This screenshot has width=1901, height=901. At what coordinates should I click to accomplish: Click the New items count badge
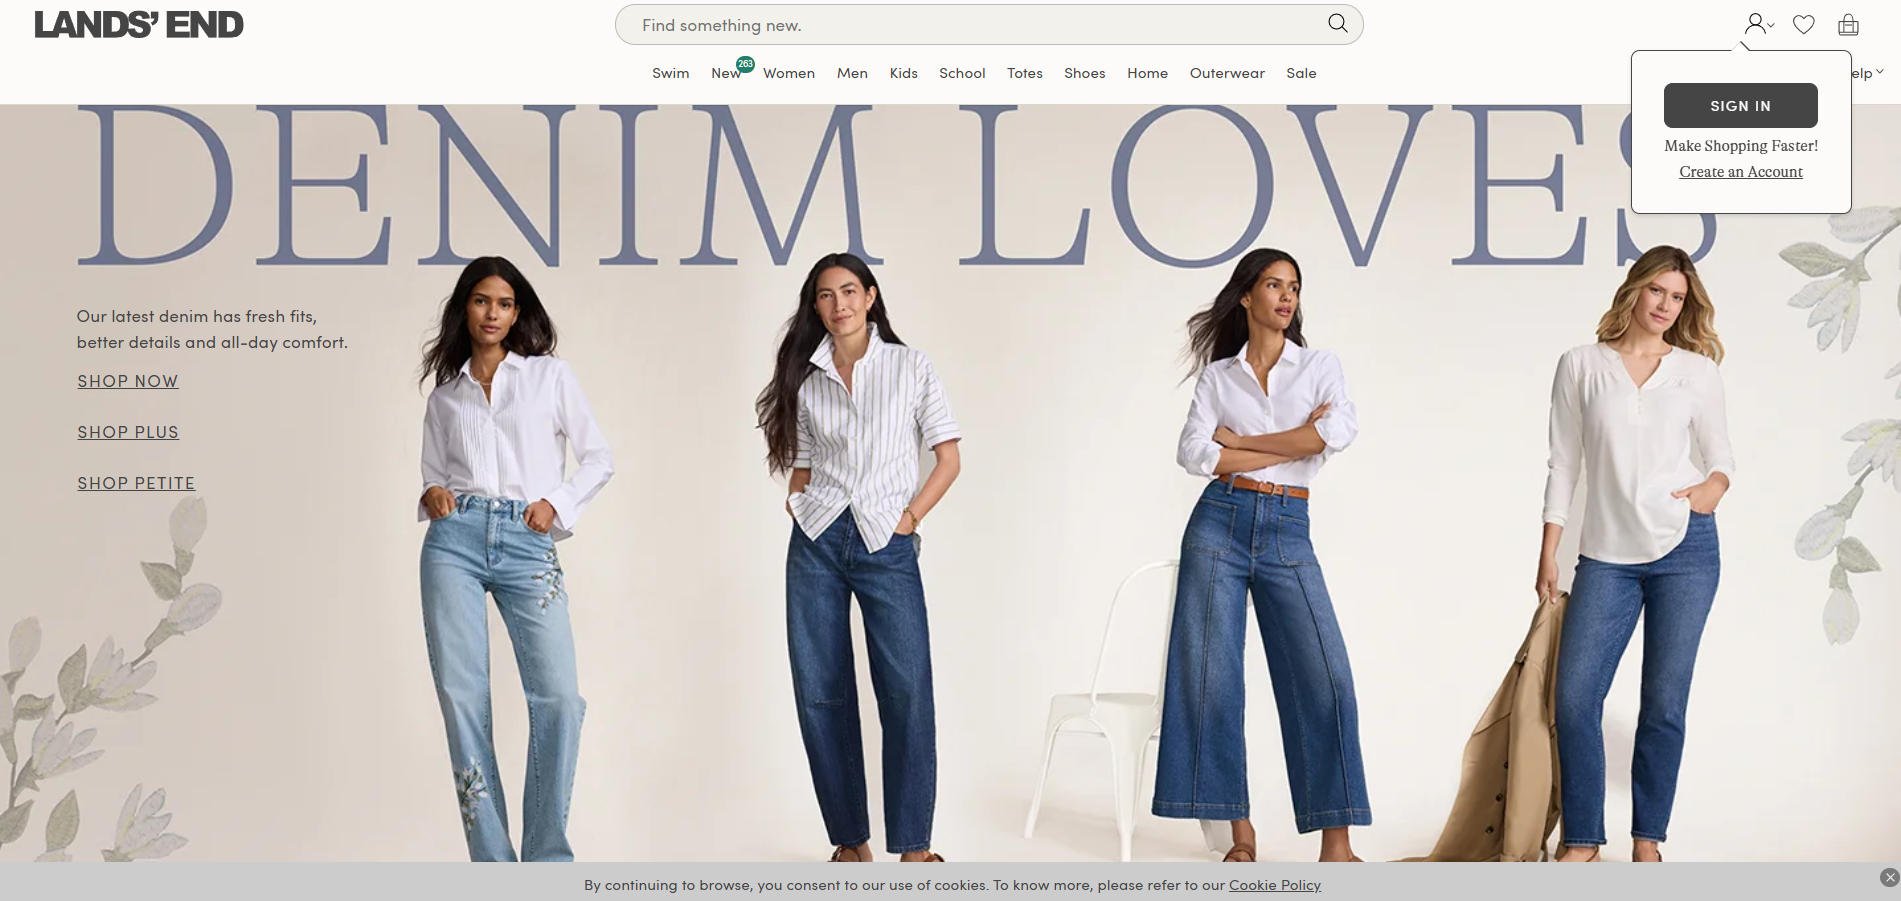(744, 63)
